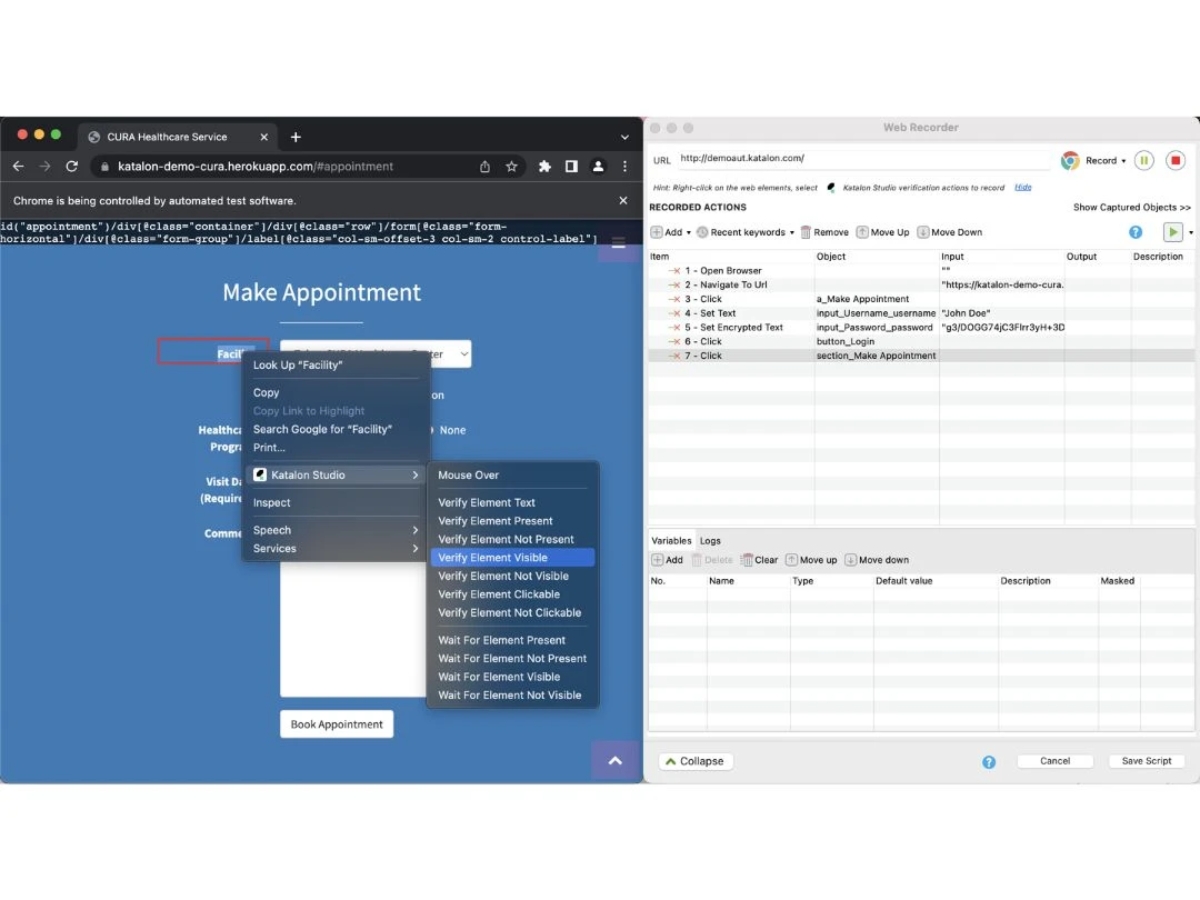The image size is (1200, 900).
Task: Choose Mouse Over in Katalon submenu
Action: point(513,475)
